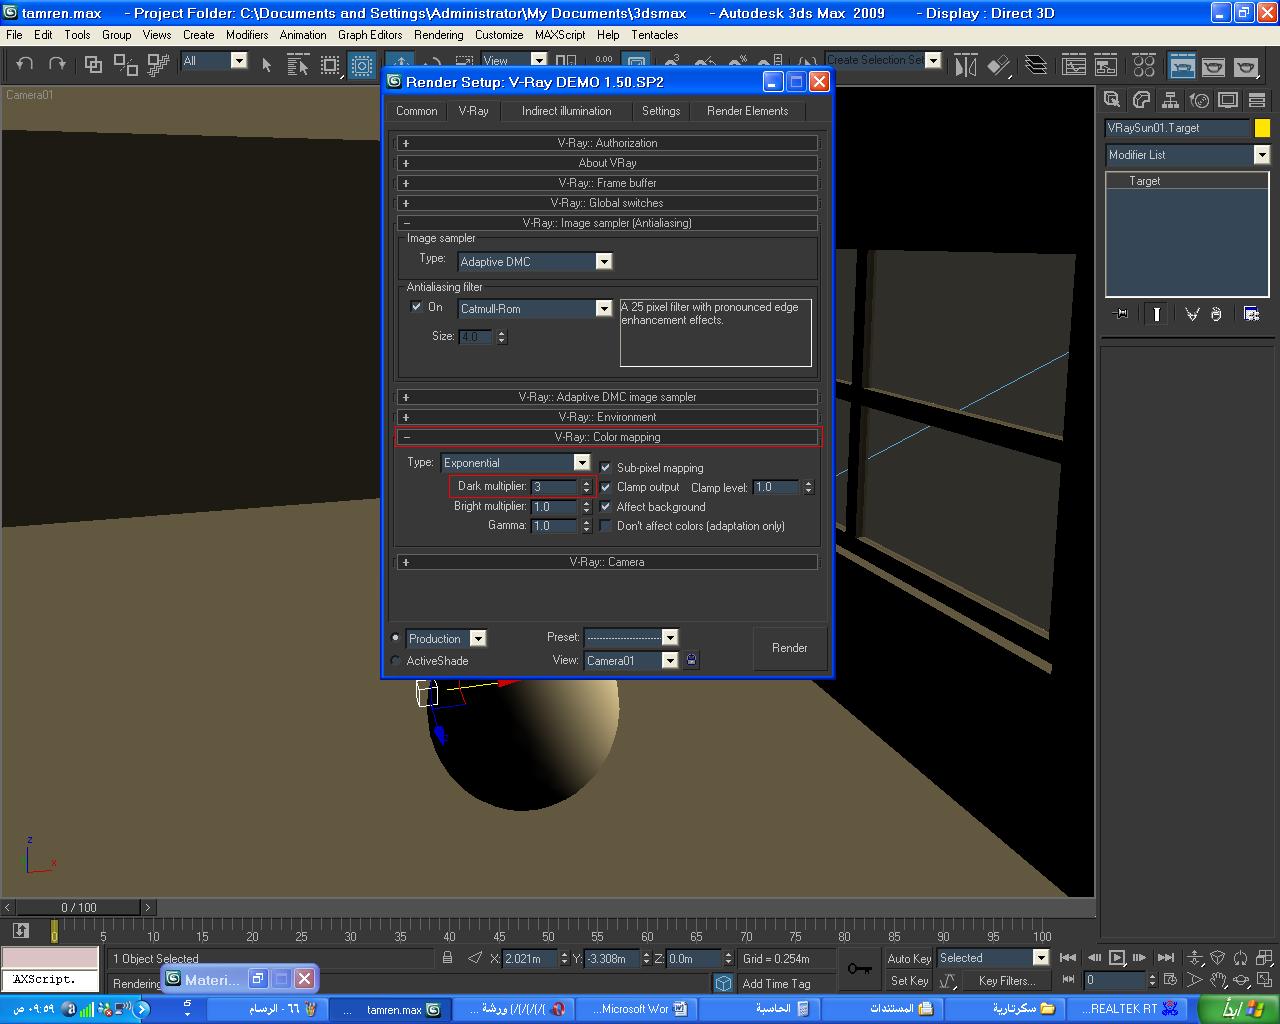
Task: Open Curve Editor icon in toolbar
Action: pos(1074,66)
